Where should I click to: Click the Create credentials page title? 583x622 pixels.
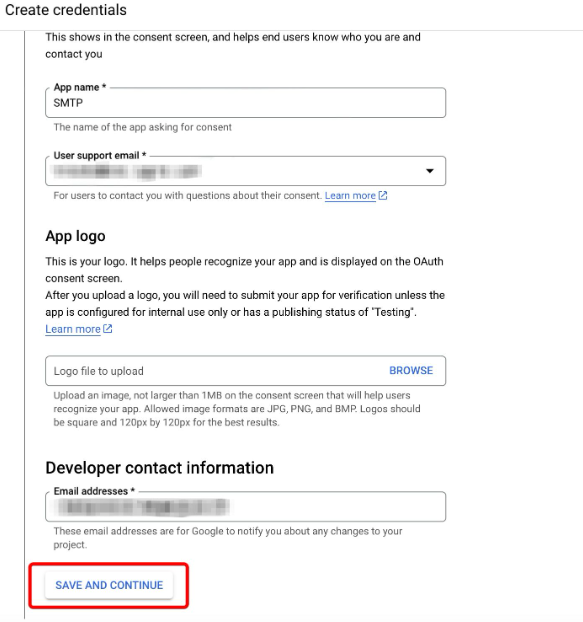click(x=66, y=10)
